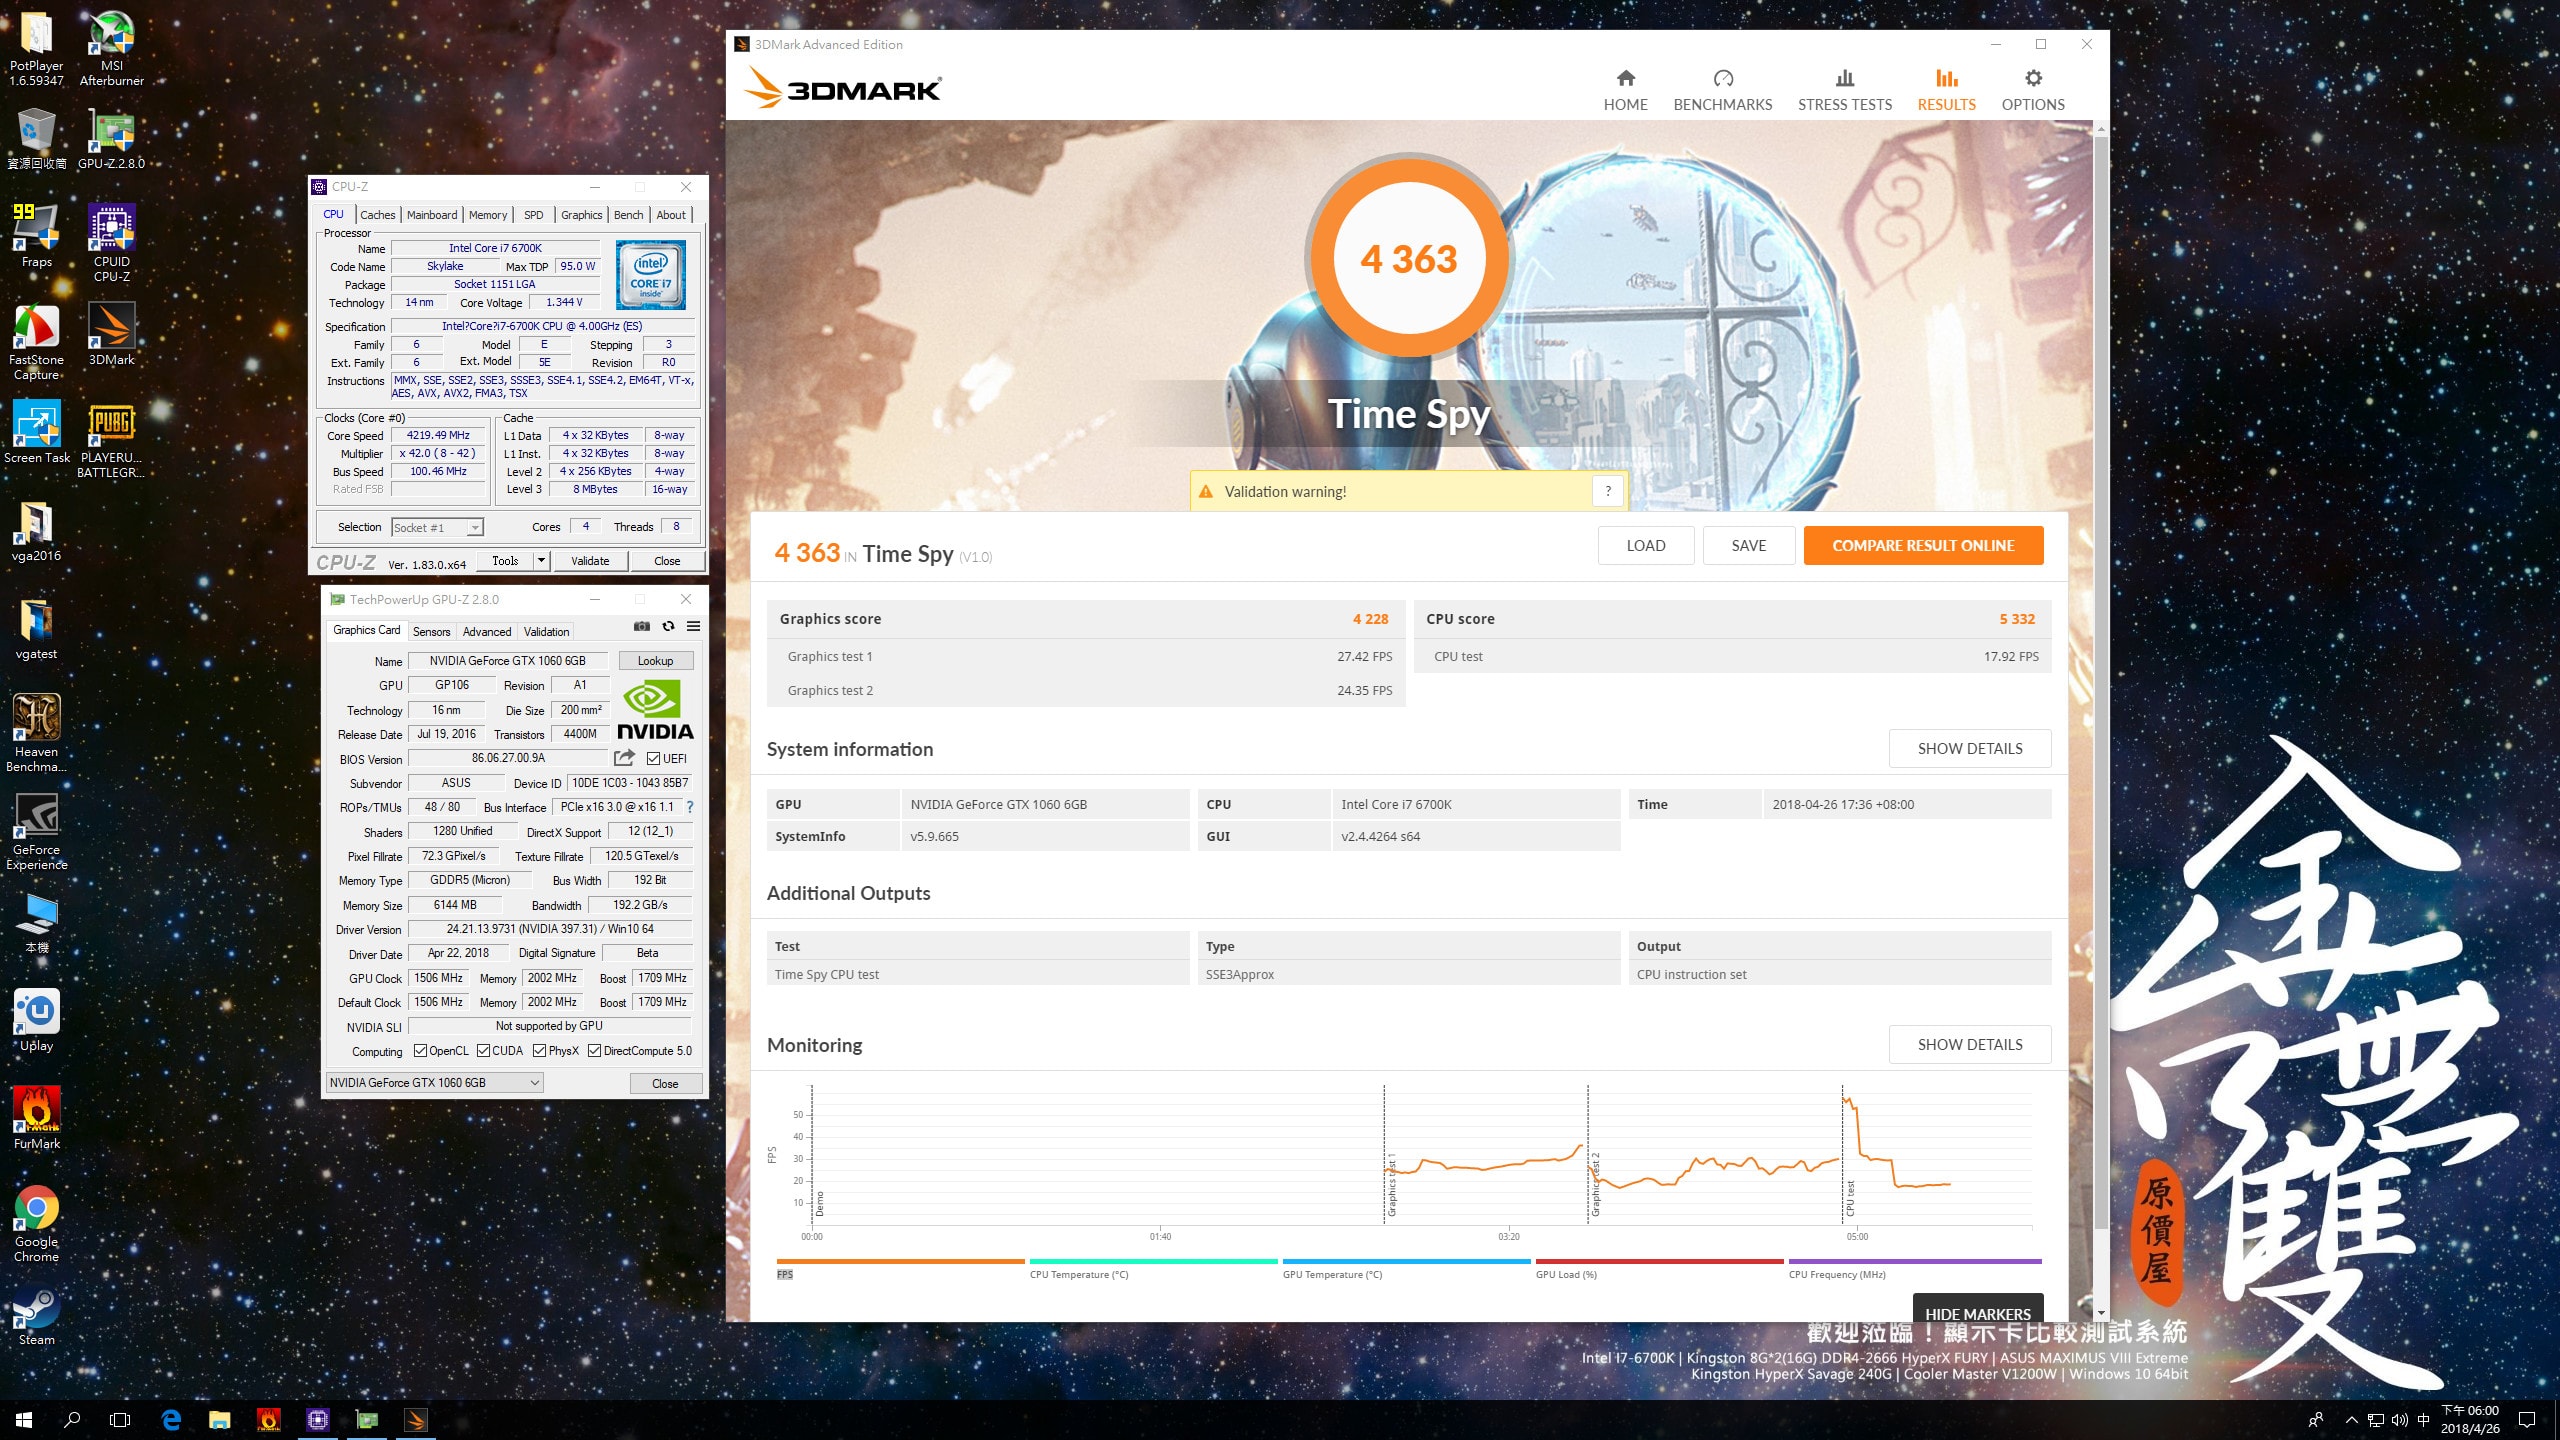Click Bus Interface question mark icon

(x=689, y=807)
